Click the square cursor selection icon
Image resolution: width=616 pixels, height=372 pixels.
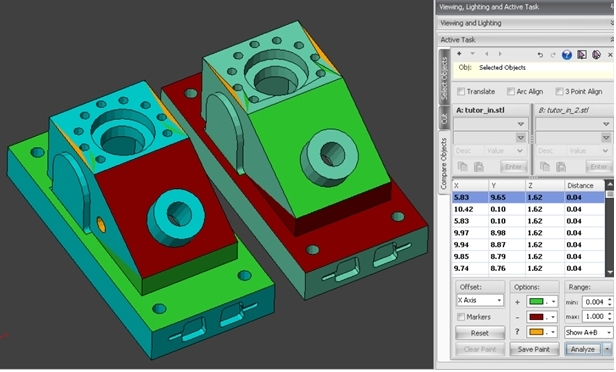[581, 55]
